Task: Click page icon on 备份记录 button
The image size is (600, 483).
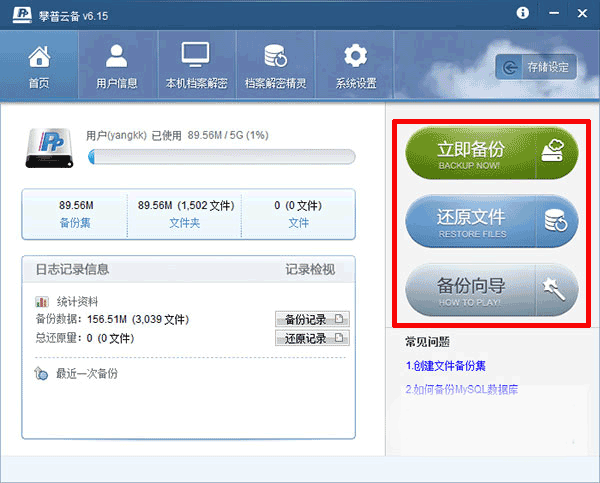Action: 339,318
